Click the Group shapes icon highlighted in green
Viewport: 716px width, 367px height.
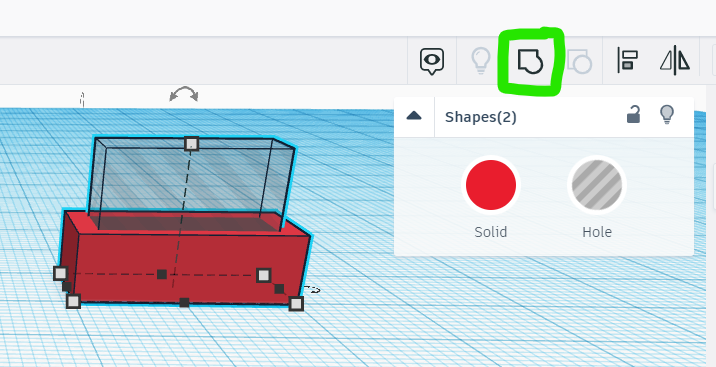pyautogui.click(x=530, y=62)
